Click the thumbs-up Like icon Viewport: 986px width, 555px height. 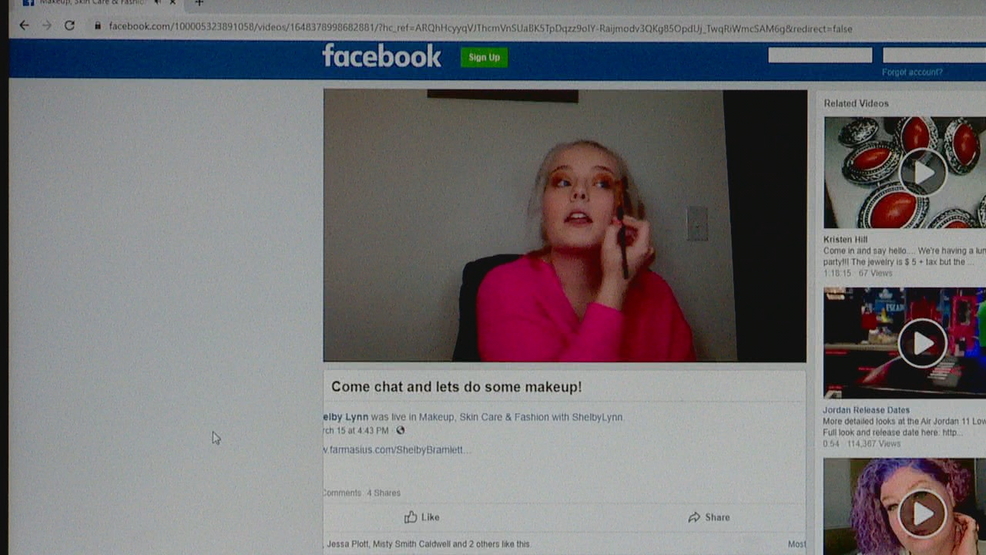[x=410, y=517]
